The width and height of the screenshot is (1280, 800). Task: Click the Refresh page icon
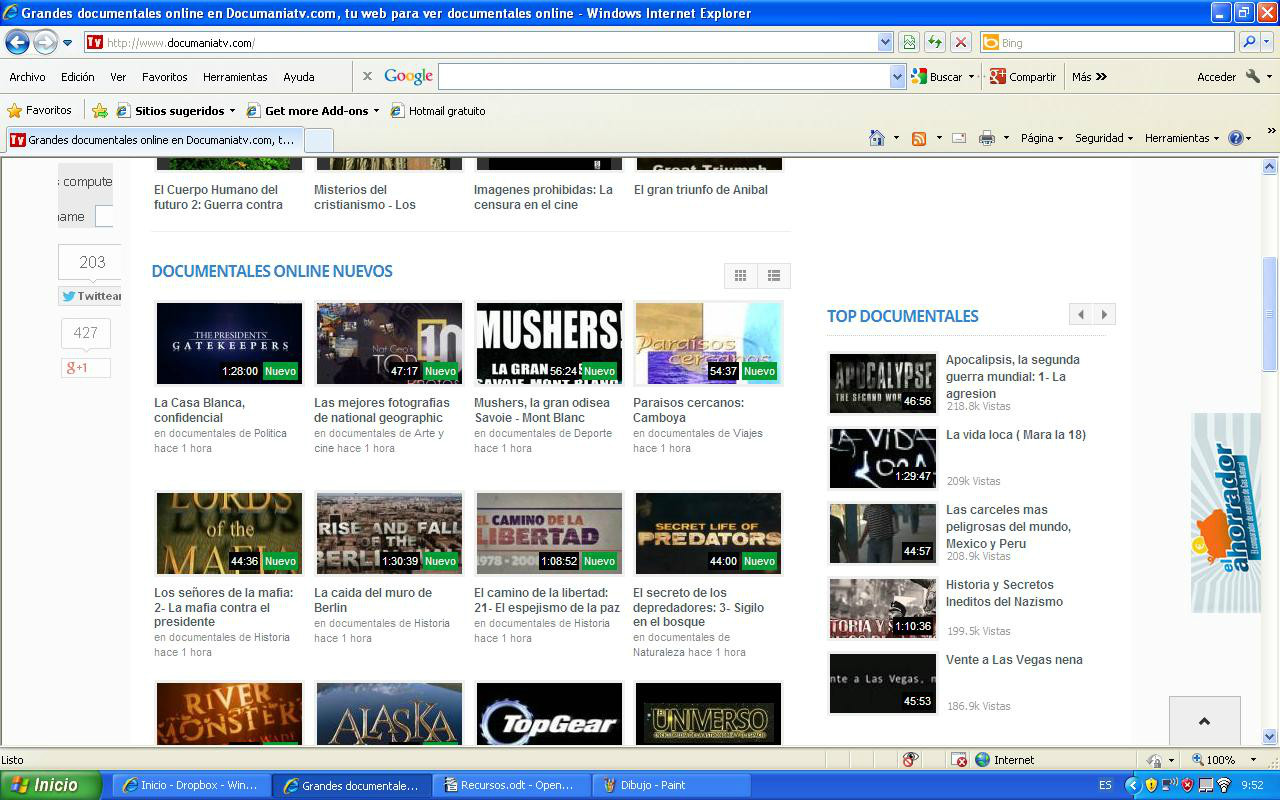934,42
